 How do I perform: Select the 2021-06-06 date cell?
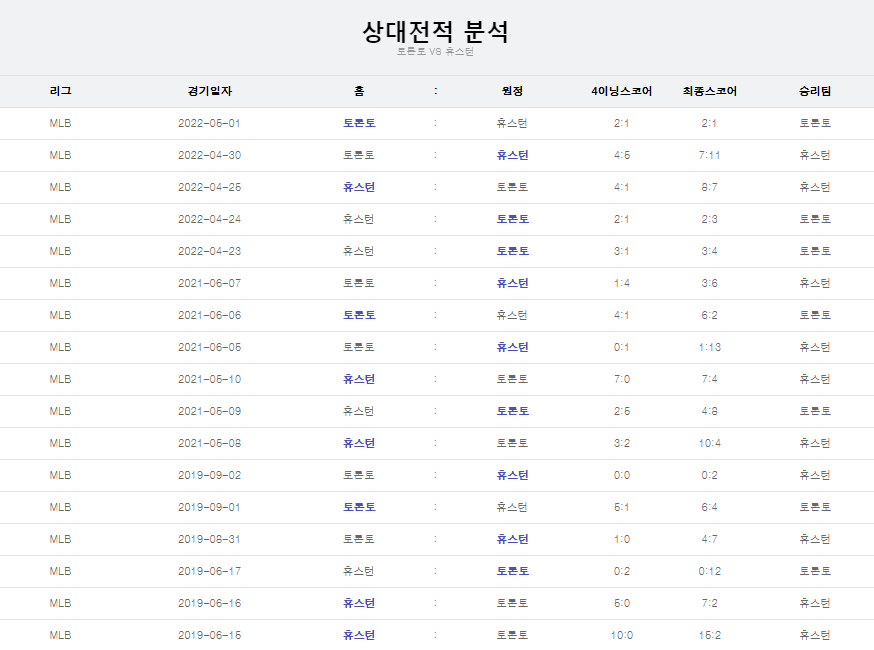pos(210,316)
